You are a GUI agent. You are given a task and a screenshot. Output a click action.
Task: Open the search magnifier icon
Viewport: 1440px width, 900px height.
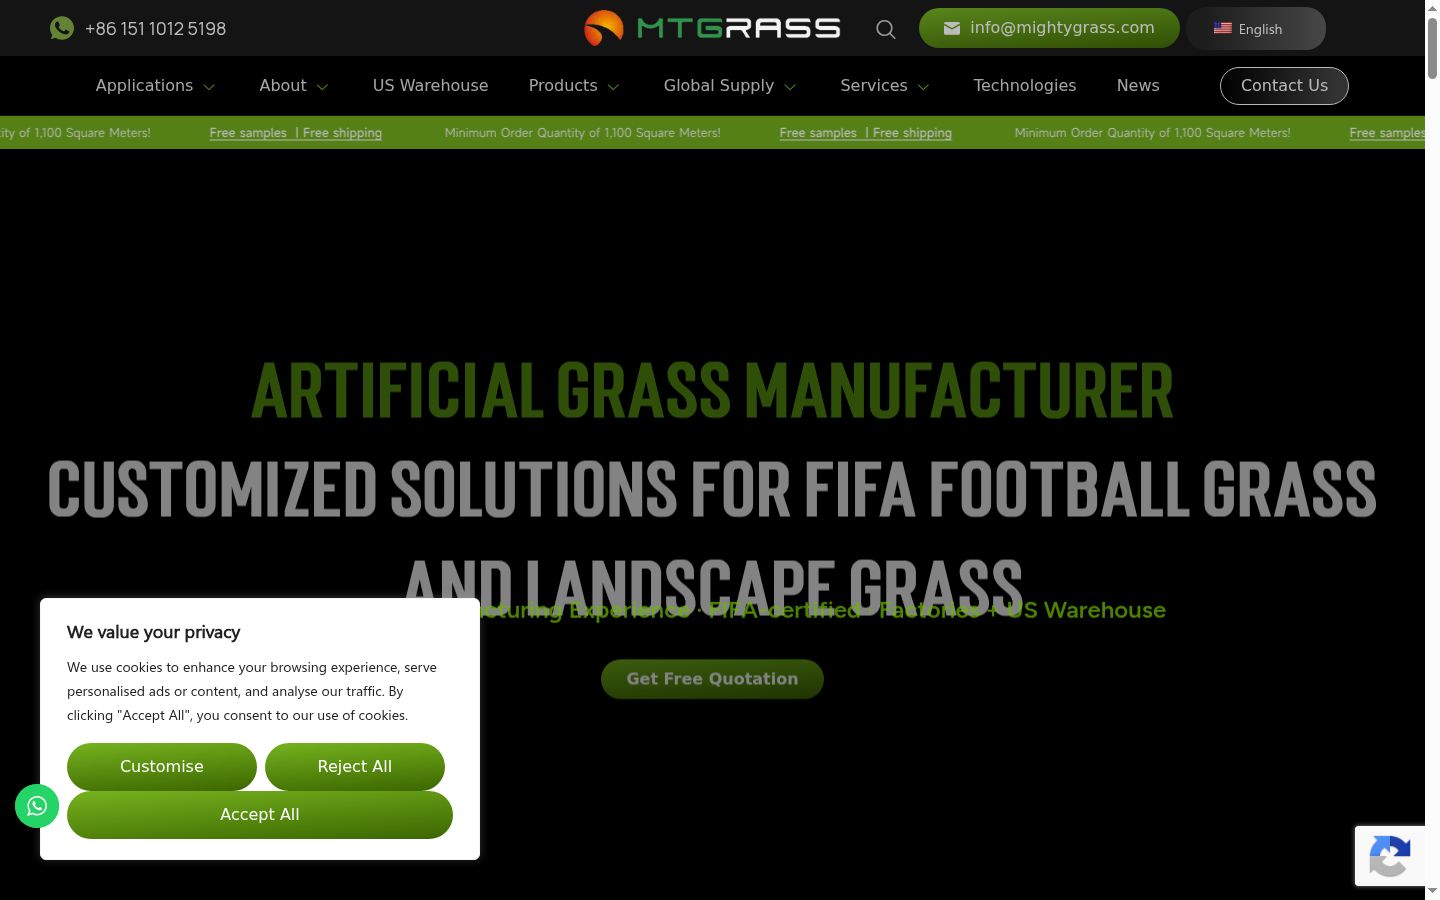[x=886, y=29]
